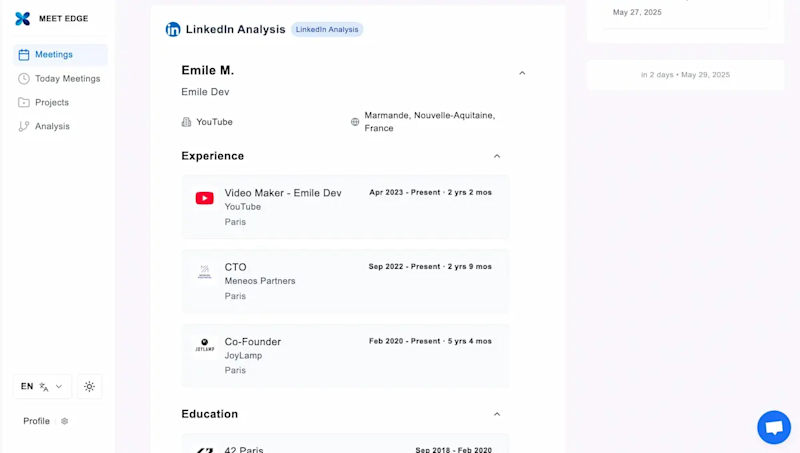
Task: Click the globe icon beside Marmande location
Action: 355,122
